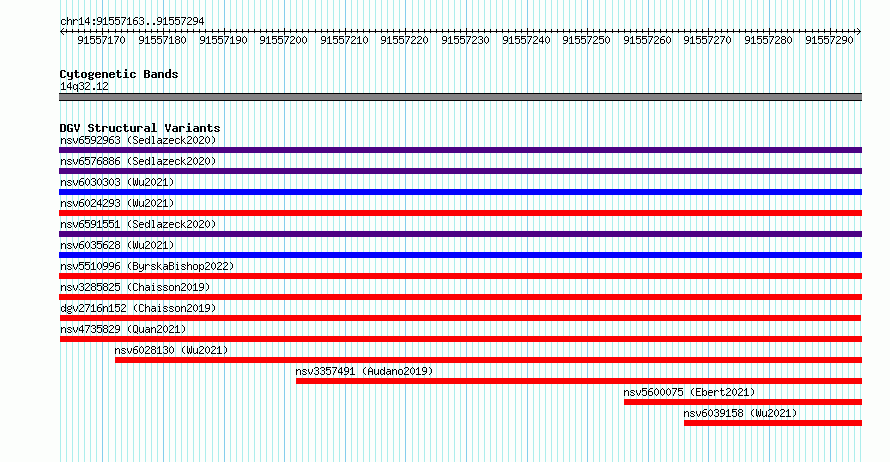Click the nsv3357491 (Audano2019) label
This screenshot has height=462, width=890.
(364, 371)
